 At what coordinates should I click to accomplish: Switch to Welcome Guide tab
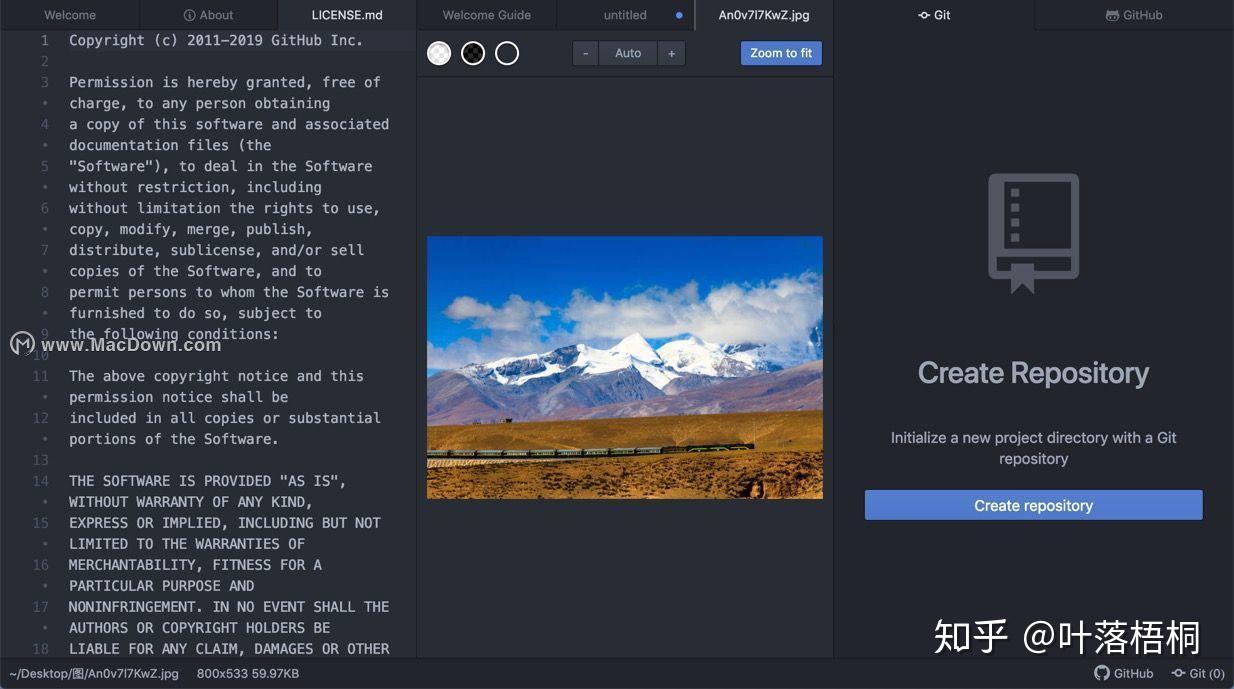486,15
